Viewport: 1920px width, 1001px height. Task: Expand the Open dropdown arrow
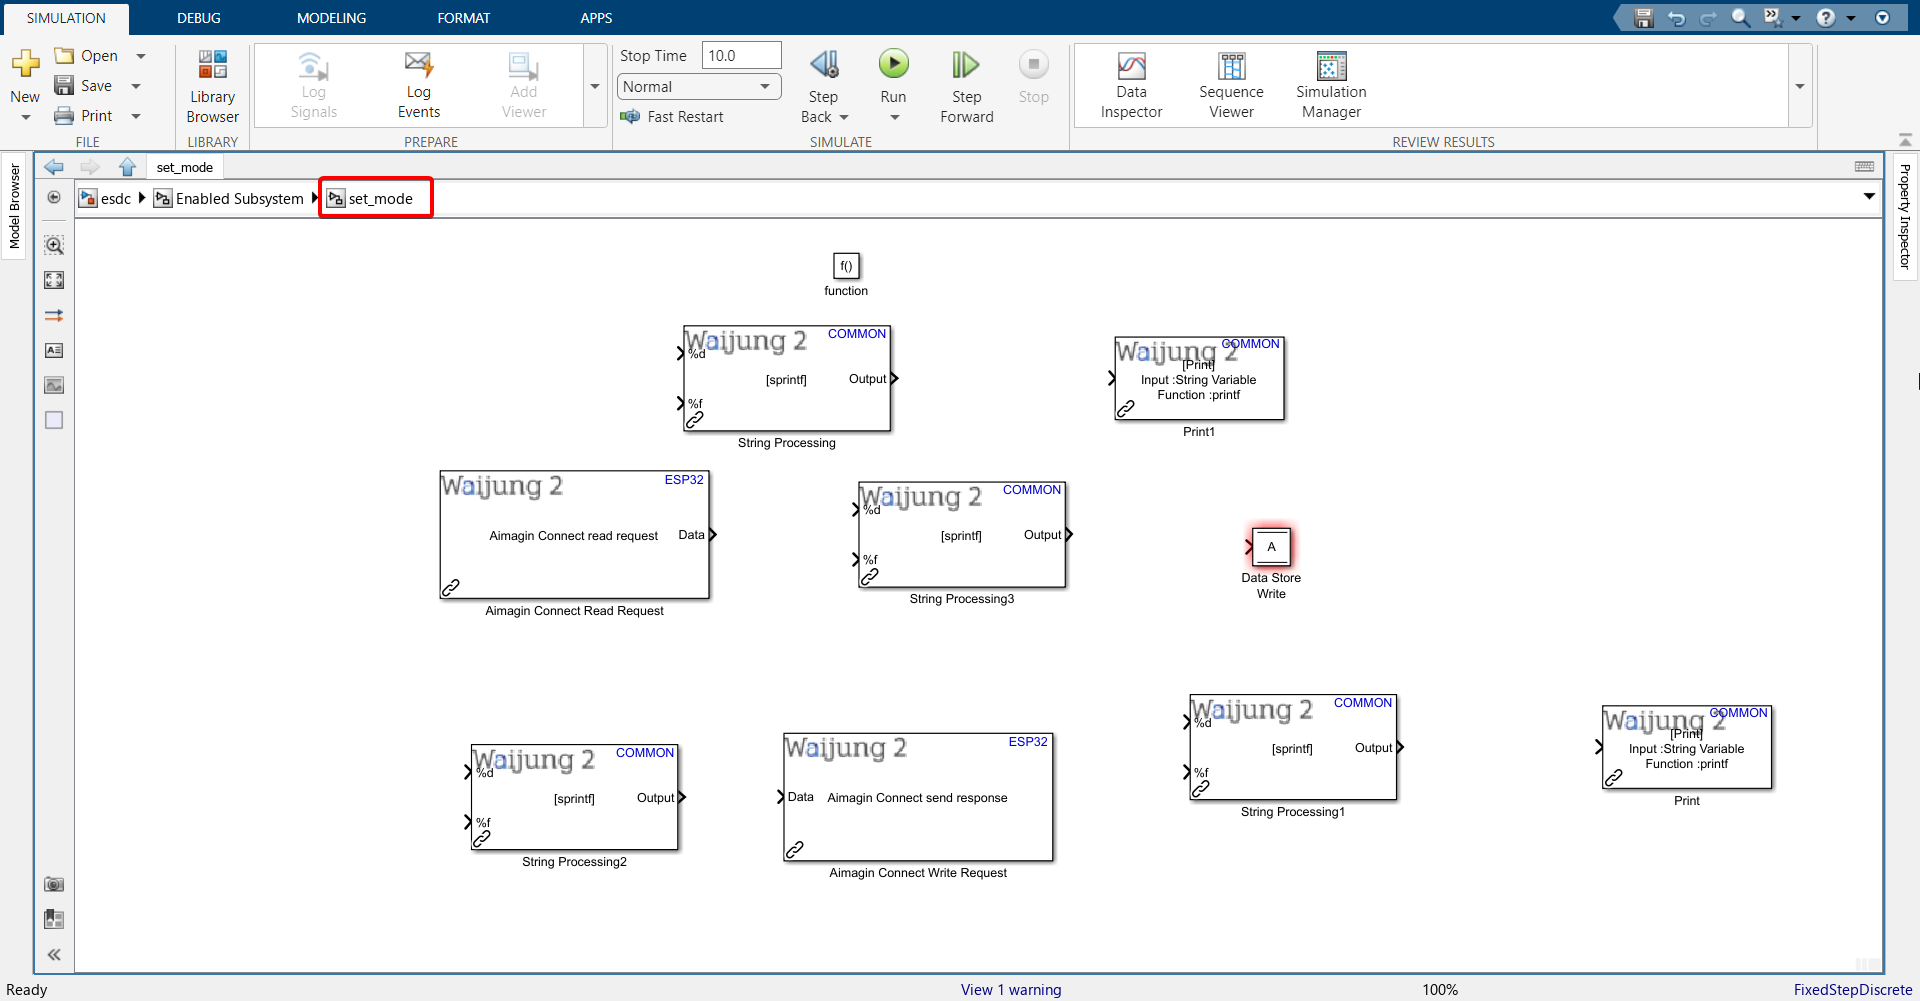(141, 56)
